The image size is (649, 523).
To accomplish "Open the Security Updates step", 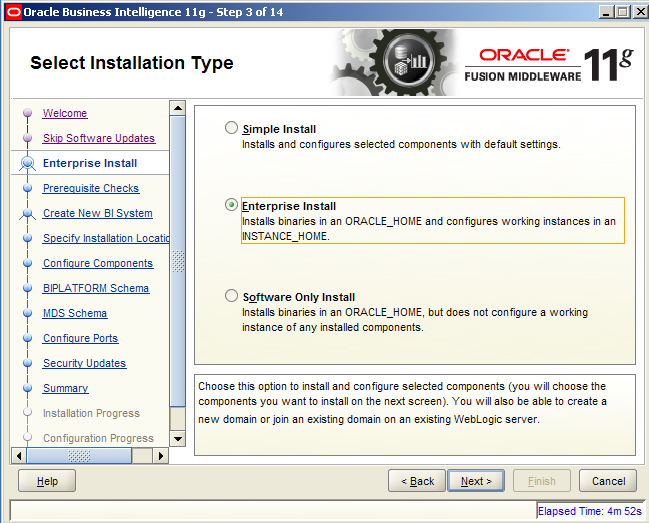I will [84, 363].
